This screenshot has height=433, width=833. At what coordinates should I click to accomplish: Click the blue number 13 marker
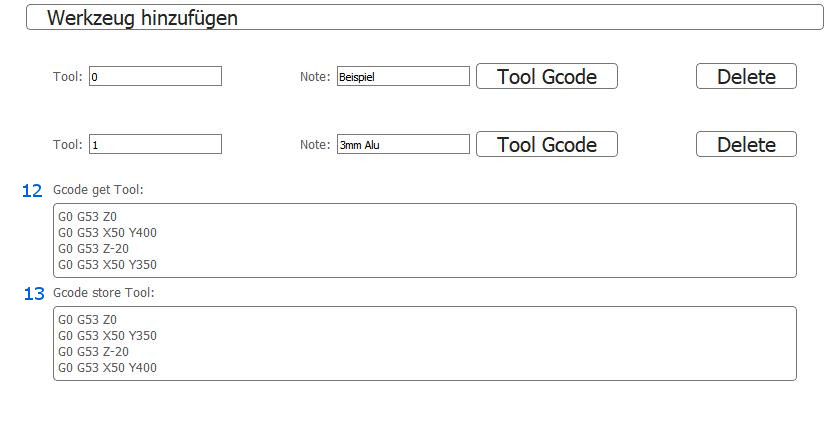pos(34,294)
